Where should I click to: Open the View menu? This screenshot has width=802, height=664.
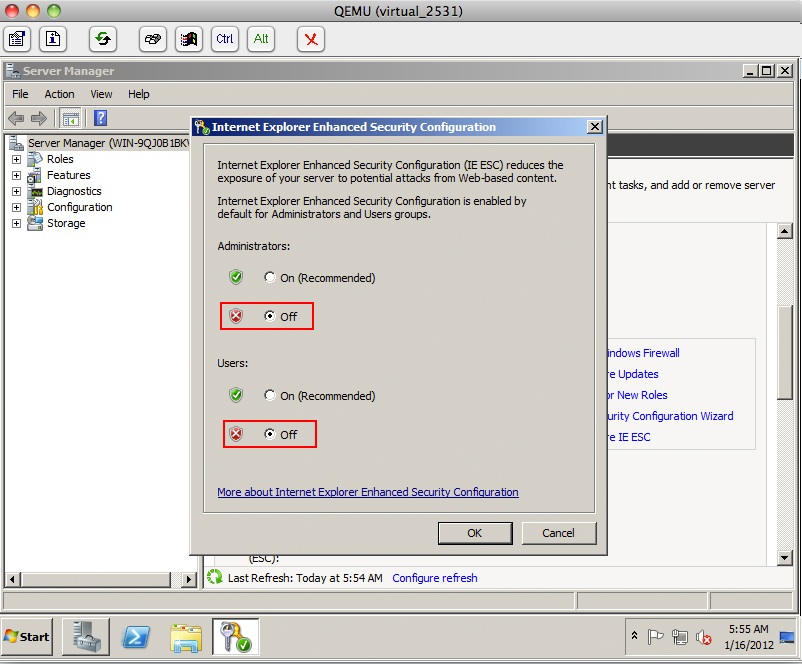(x=101, y=94)
